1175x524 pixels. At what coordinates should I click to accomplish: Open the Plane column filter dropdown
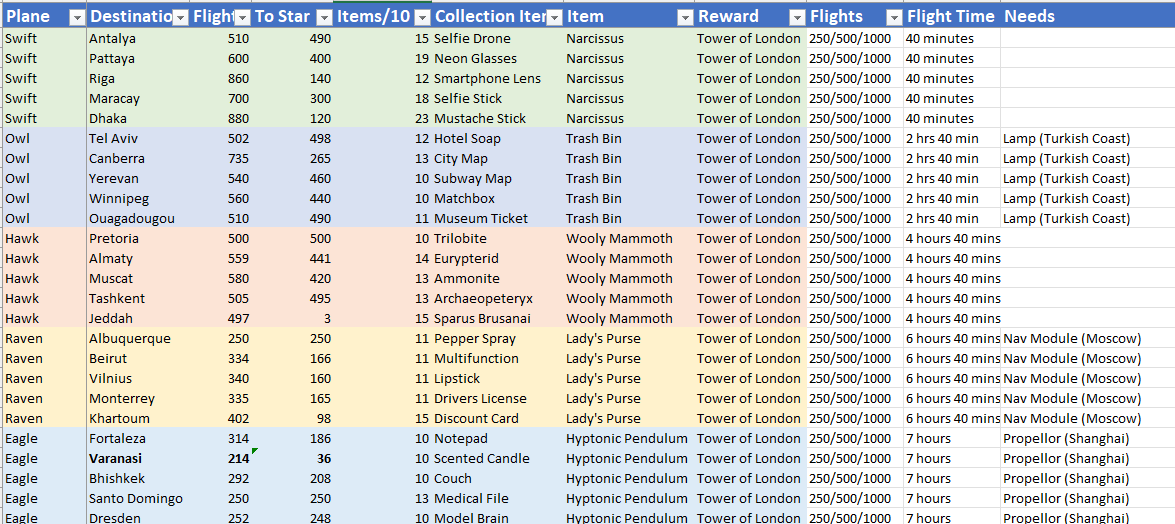click(x=77, y=17)
